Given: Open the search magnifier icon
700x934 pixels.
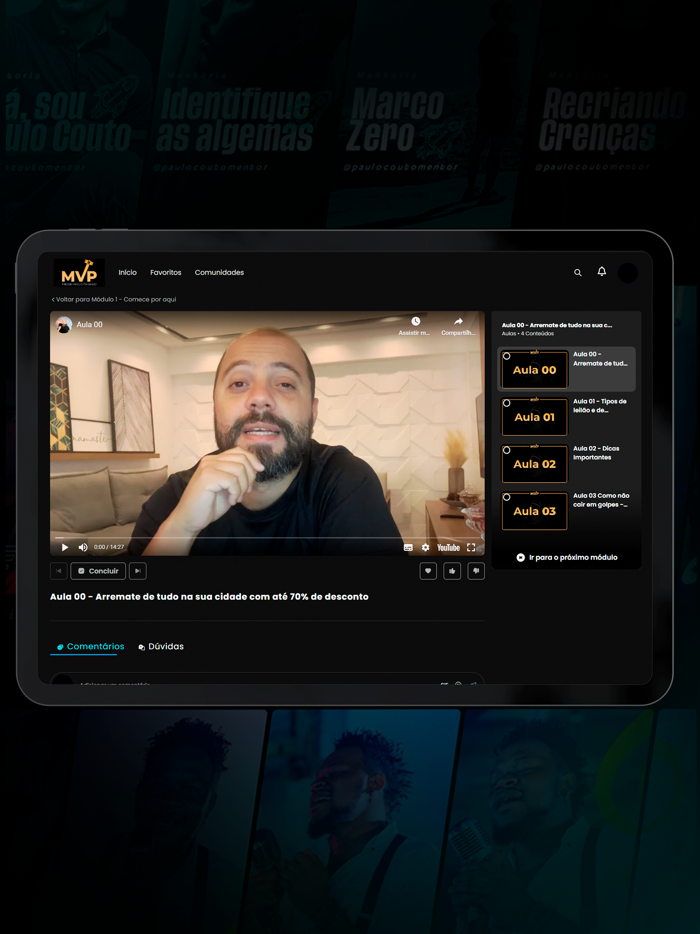Looking at the screenshot, I should click(x=577, y=272).
